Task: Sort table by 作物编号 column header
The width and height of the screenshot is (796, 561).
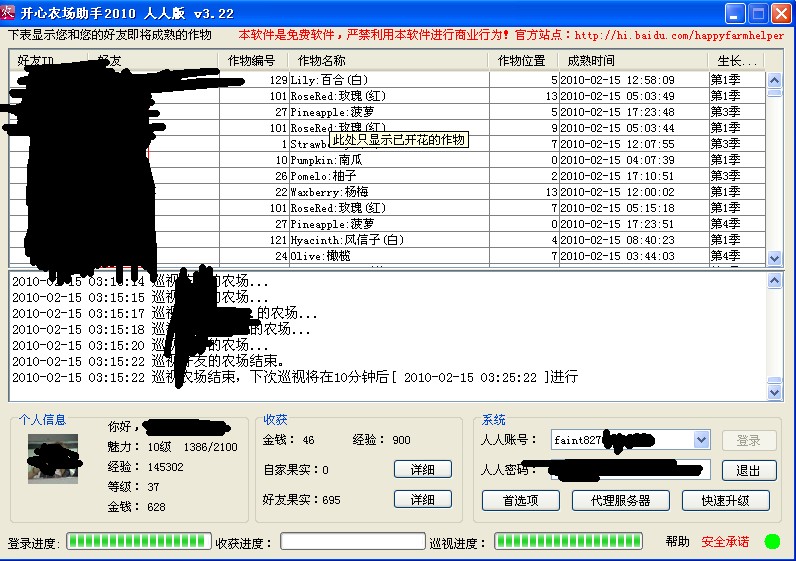Action: coord(254,61)
